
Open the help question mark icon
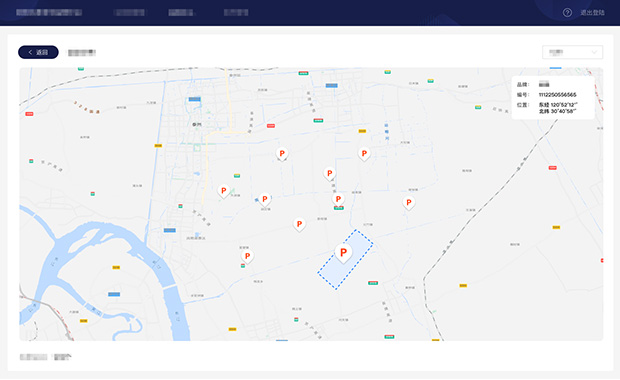click(x=567, y=13)
